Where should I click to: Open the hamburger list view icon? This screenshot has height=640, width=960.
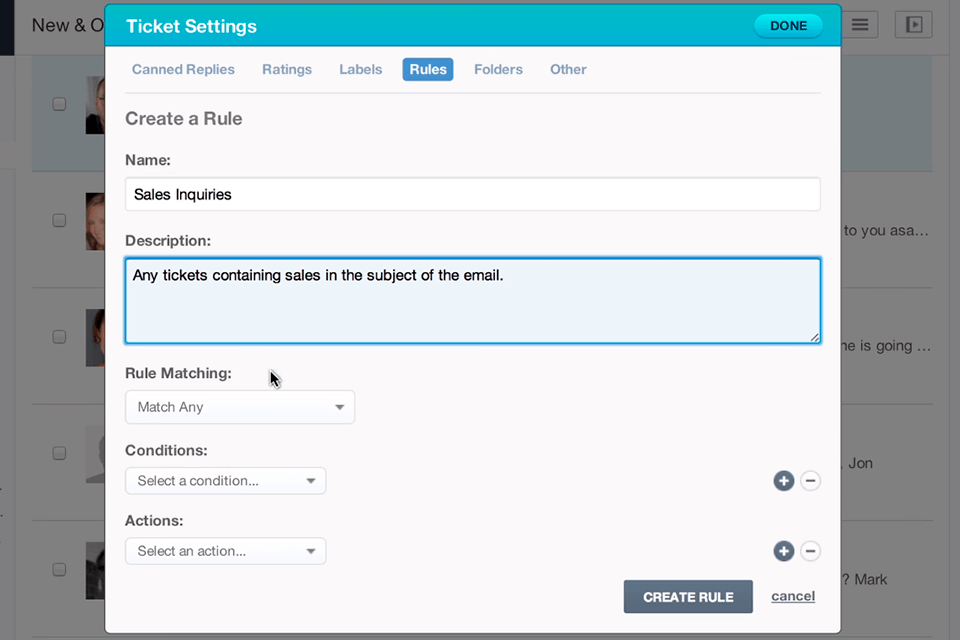859,25
